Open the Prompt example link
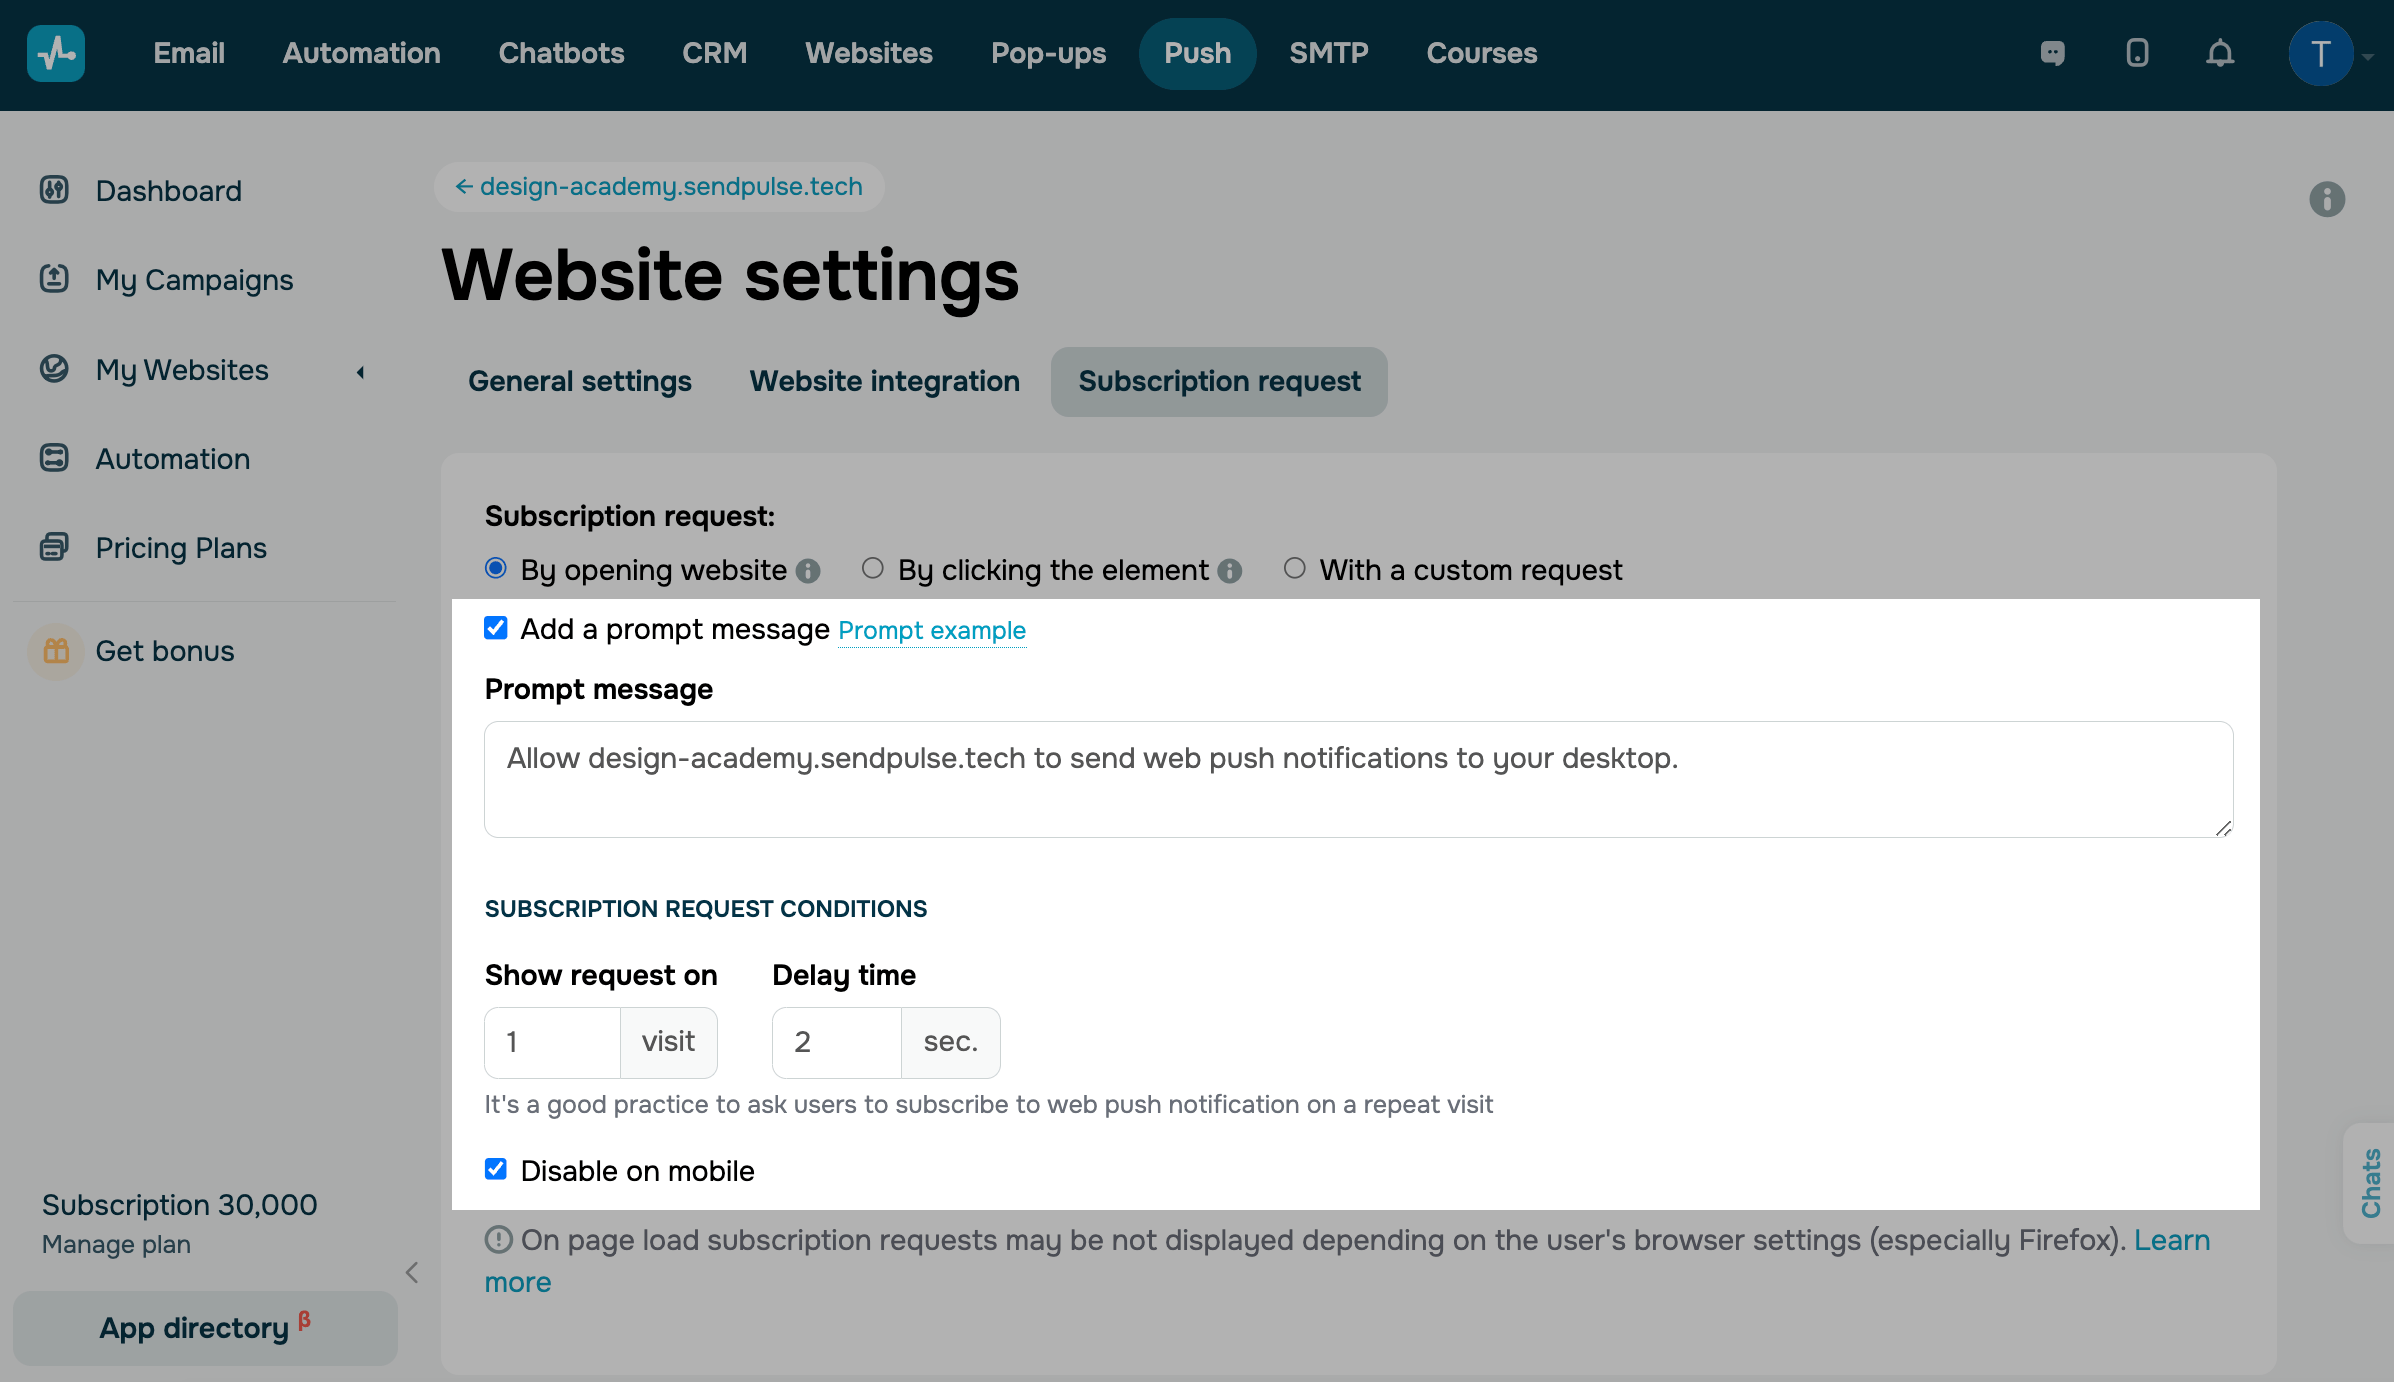Image resolution: width=2394 pixels, height=1382 pixels. (x=931, y=631)
